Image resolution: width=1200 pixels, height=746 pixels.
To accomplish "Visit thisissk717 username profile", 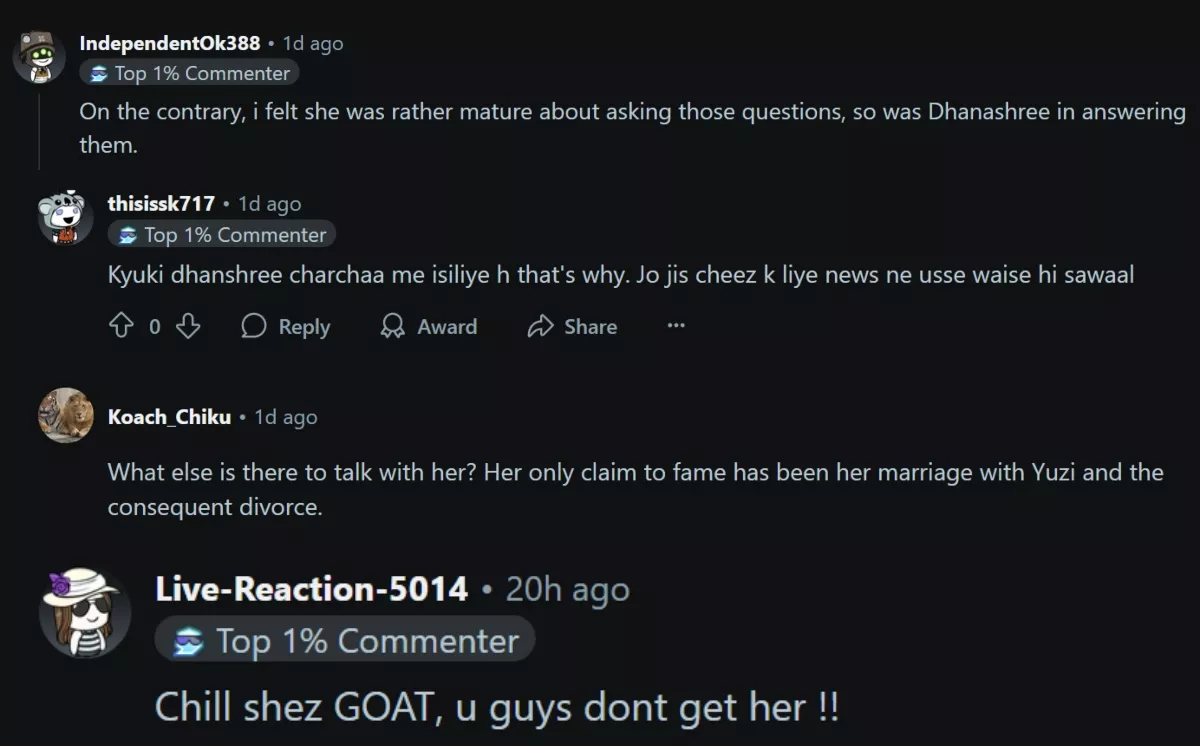I will [161, 203].
